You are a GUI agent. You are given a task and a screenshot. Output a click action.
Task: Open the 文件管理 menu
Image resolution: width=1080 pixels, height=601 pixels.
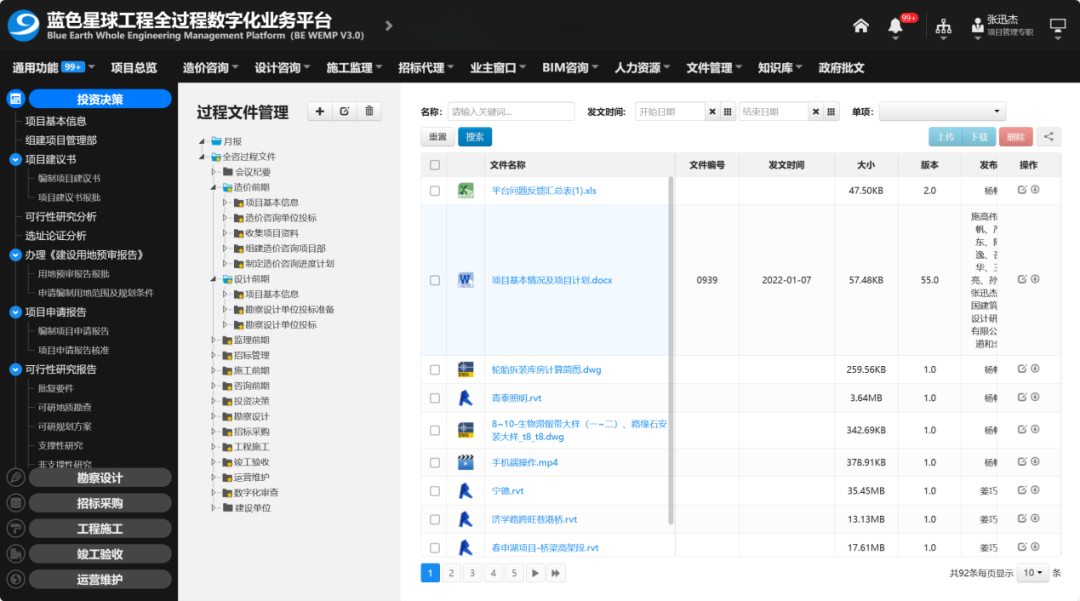[x=714, y=68]
